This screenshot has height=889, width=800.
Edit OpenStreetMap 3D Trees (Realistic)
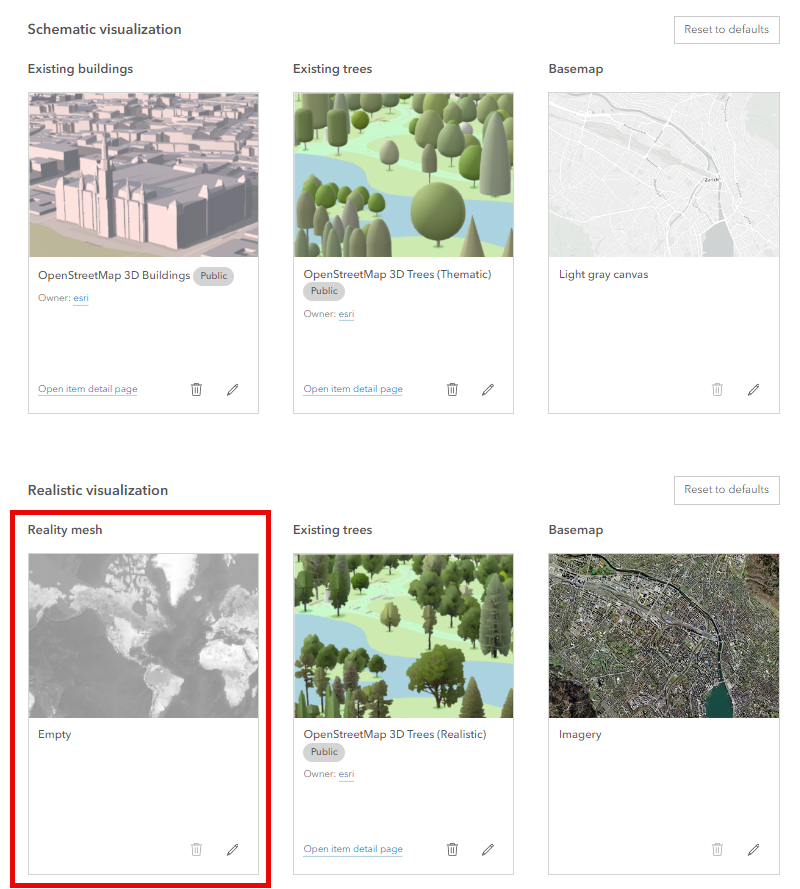click(488, 849)
